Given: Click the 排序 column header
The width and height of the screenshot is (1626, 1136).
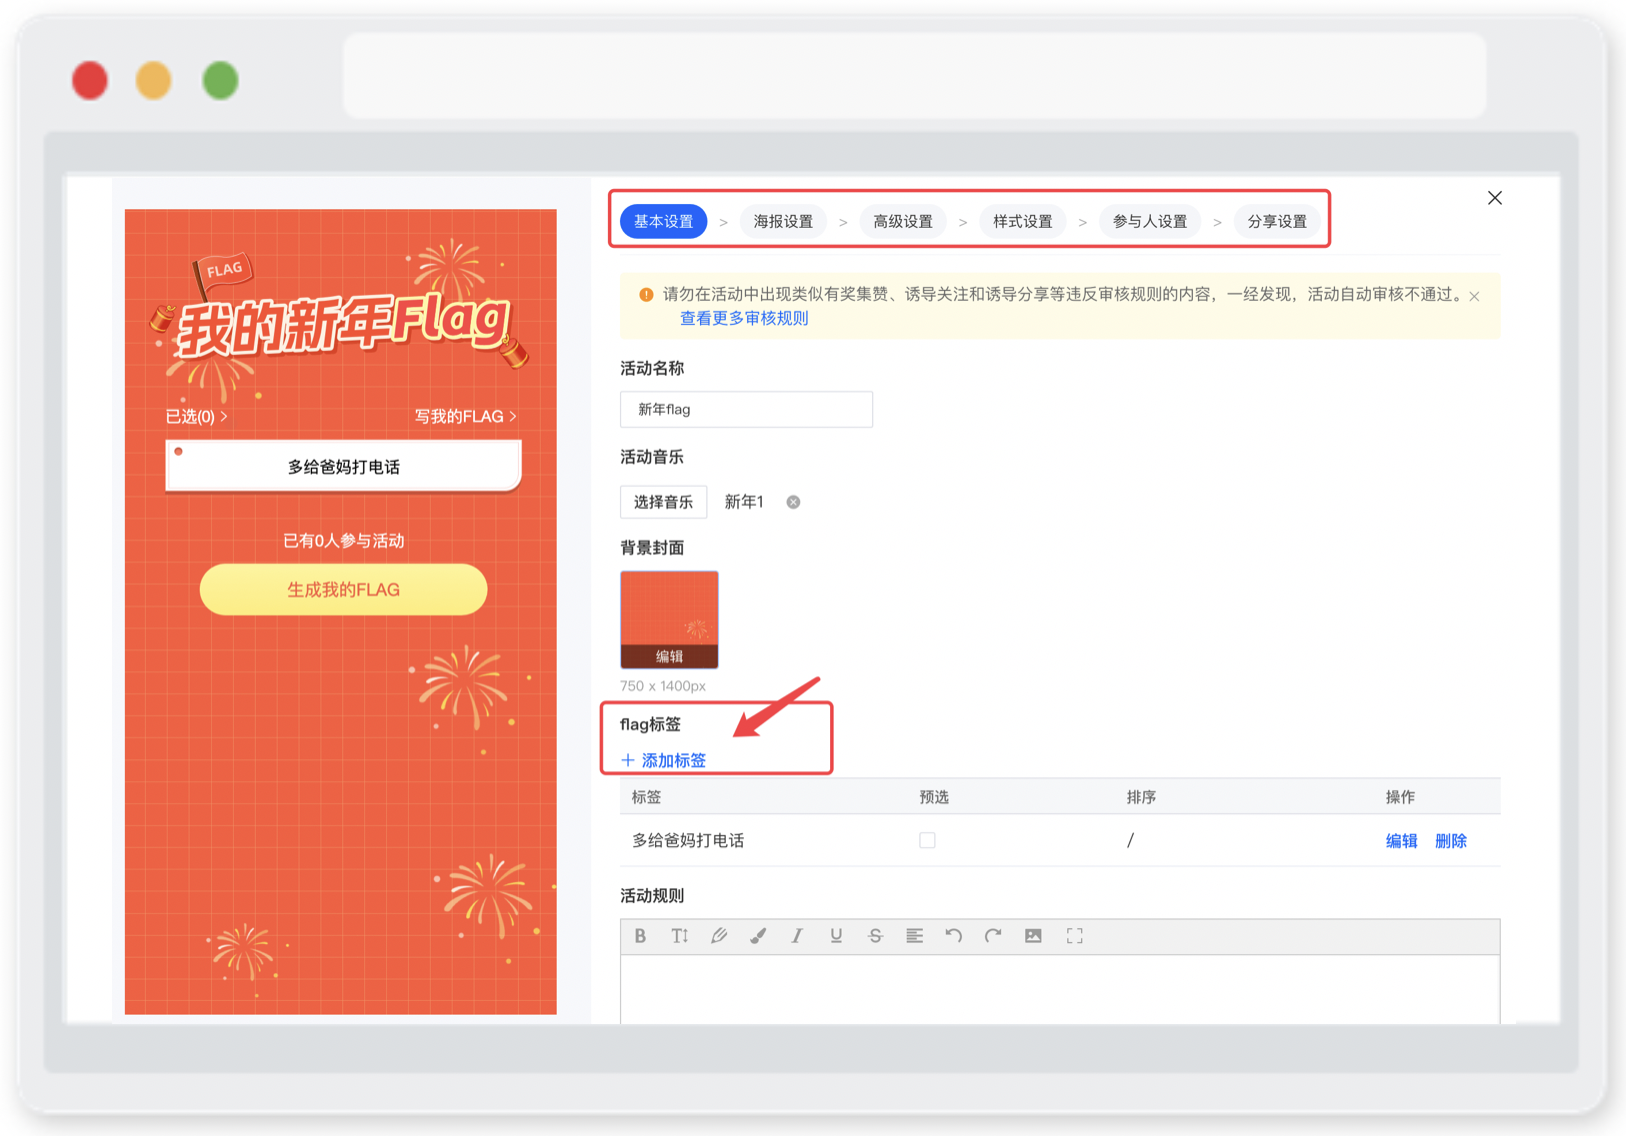Looking at the screenshot, I should click(x=1141, y=797).
